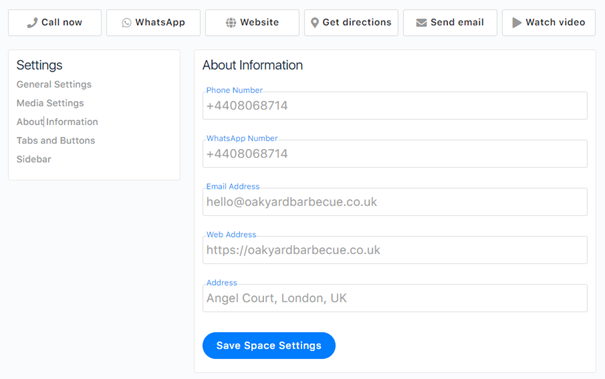This screenshot has height=379, width=605.
Task: Click the map pin icon for directions
Action: pos(315,23)
